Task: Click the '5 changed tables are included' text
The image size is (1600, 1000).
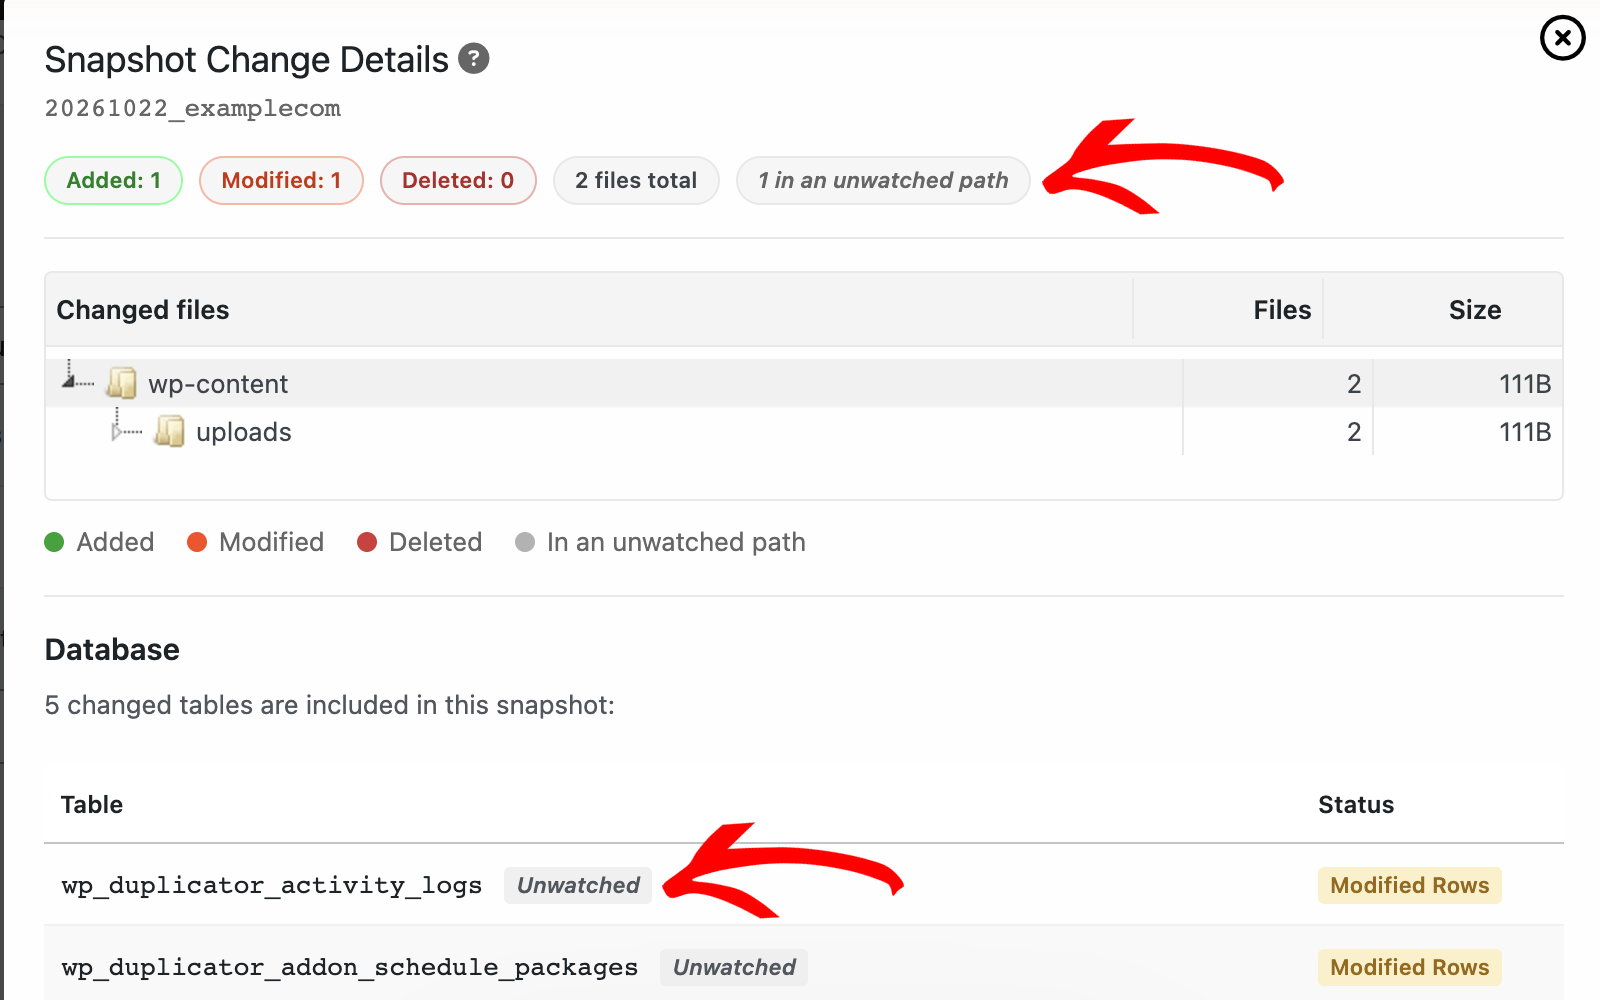Action: pyautogui.click(x=330, y=706)
